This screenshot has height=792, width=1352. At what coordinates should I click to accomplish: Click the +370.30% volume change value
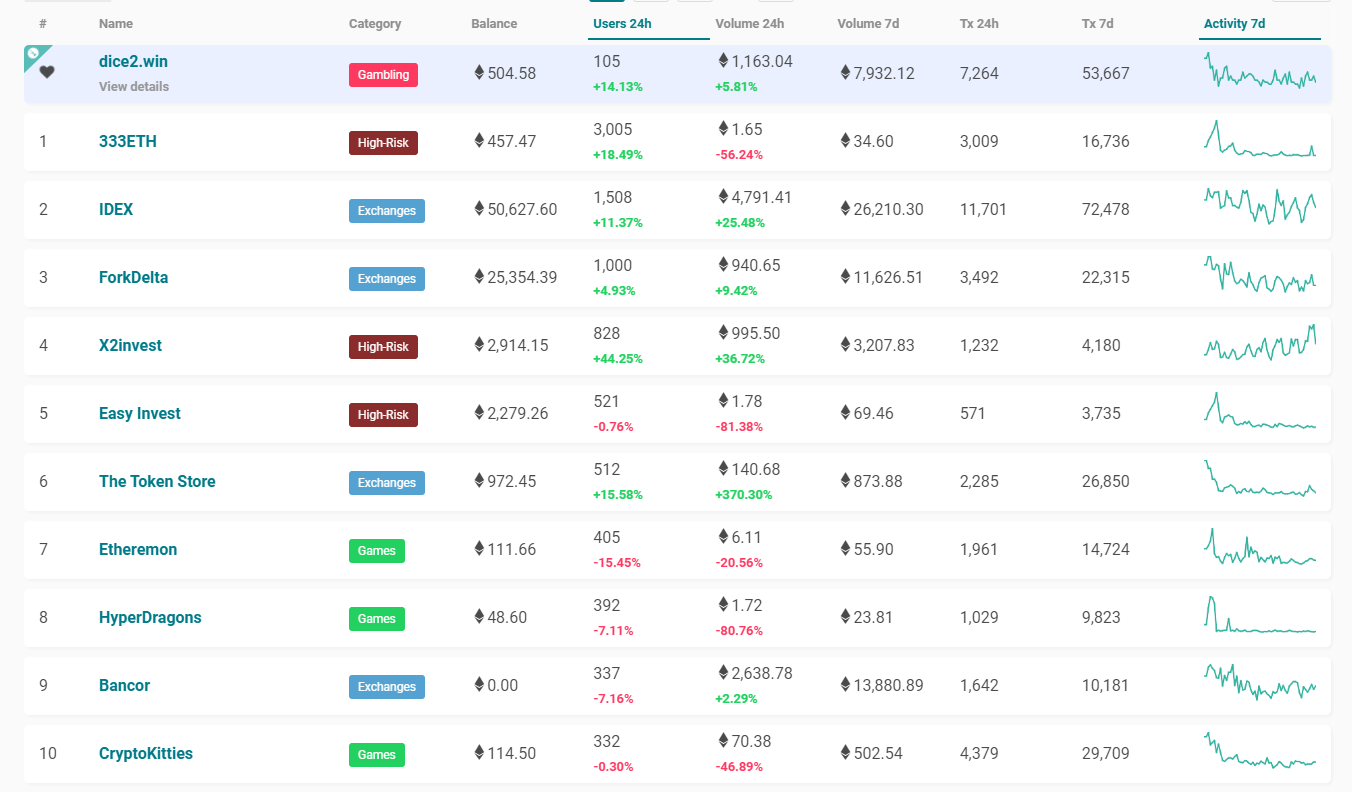[743, 495]
